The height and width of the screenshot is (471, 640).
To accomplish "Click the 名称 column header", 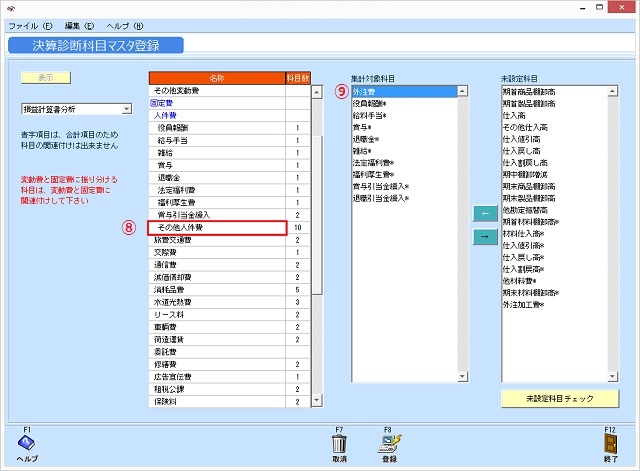I will coord(217,78).
